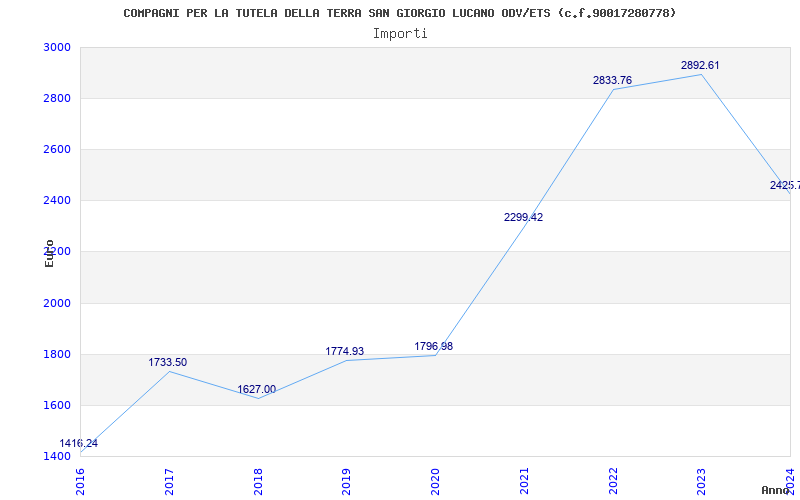
Task: Select the 1416.24 data label
Action: click(79, 443)
